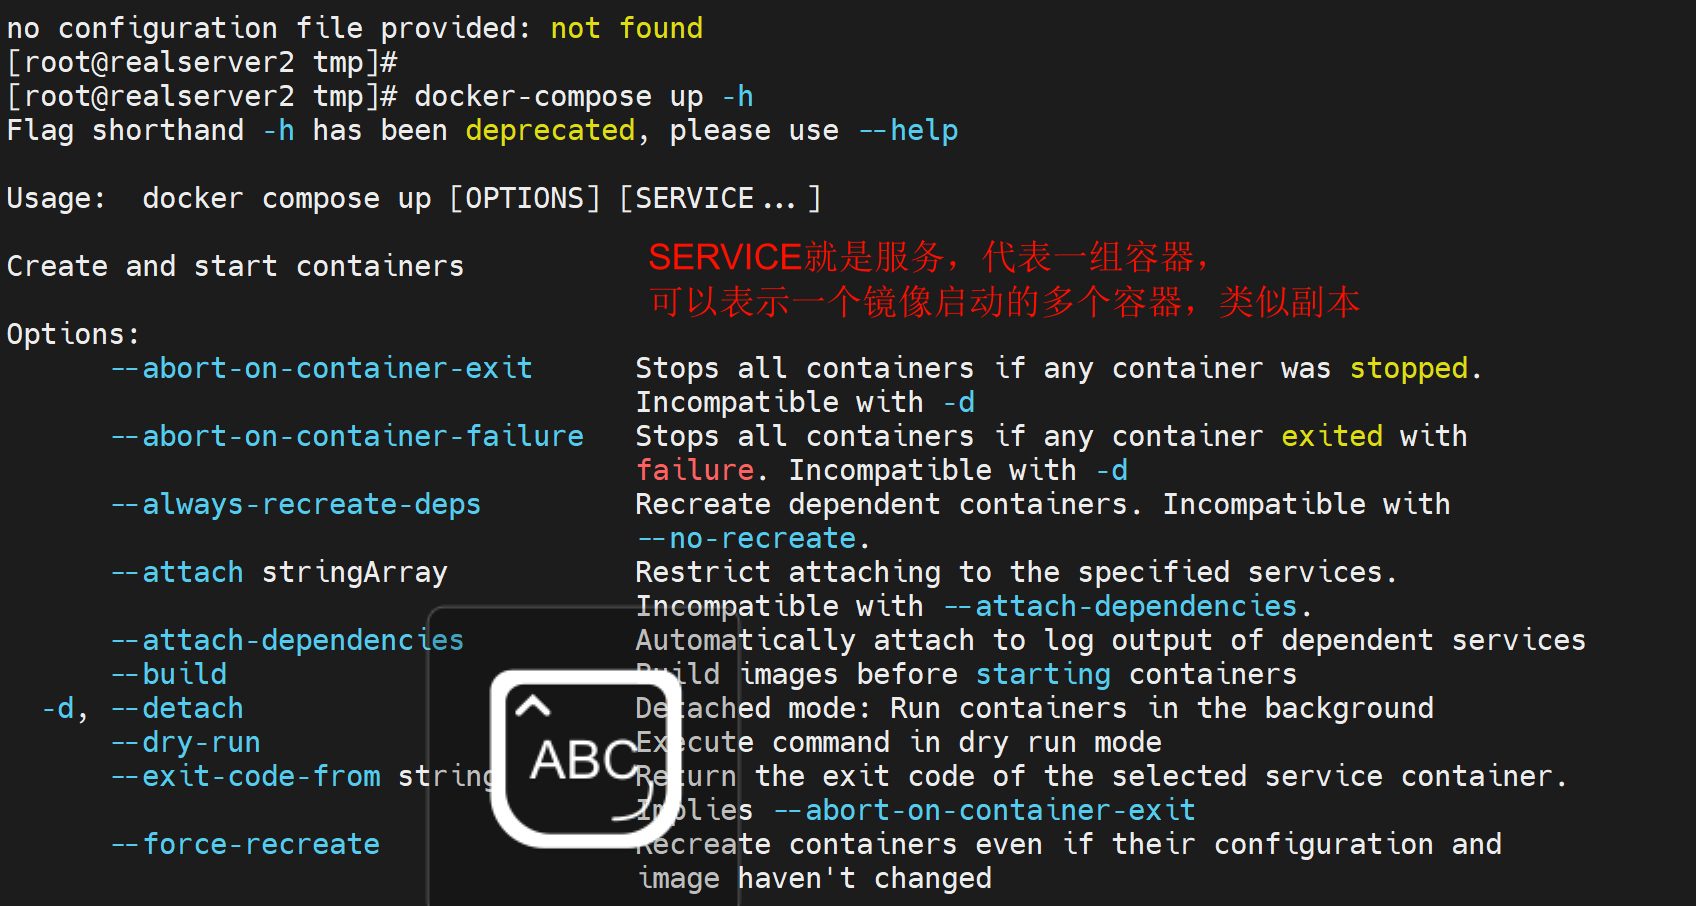Click the red SERVICE annotation text

pyautogui.click(x=725, y=257)
